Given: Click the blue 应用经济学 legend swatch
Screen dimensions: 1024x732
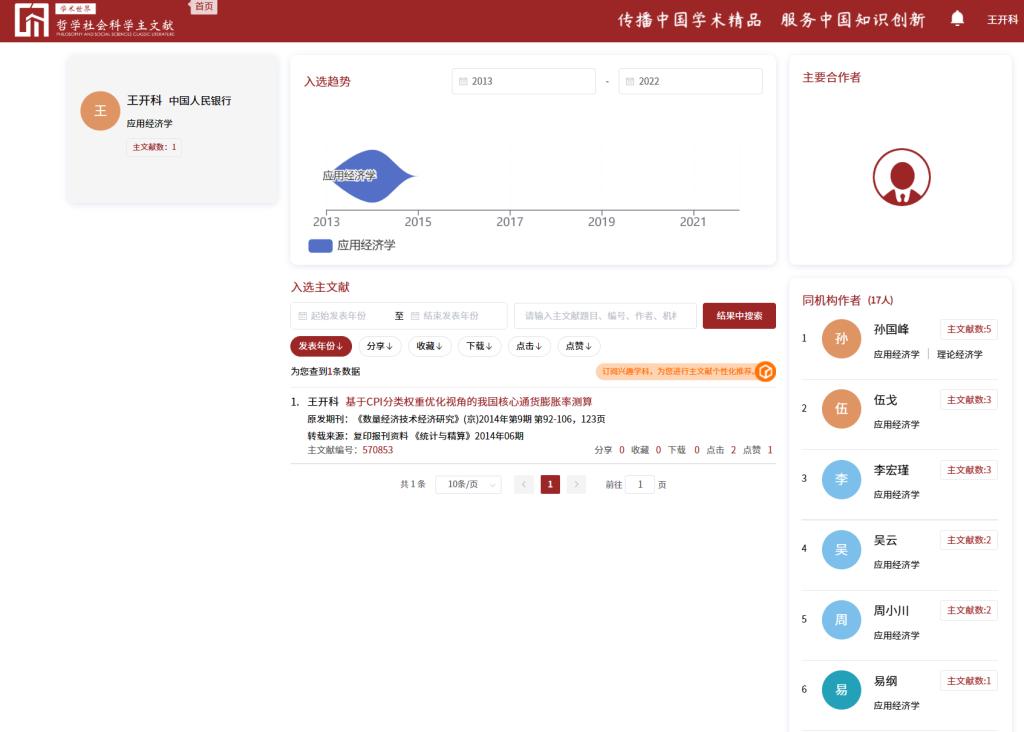Looking at the screenshot, I should coord(320,245).
